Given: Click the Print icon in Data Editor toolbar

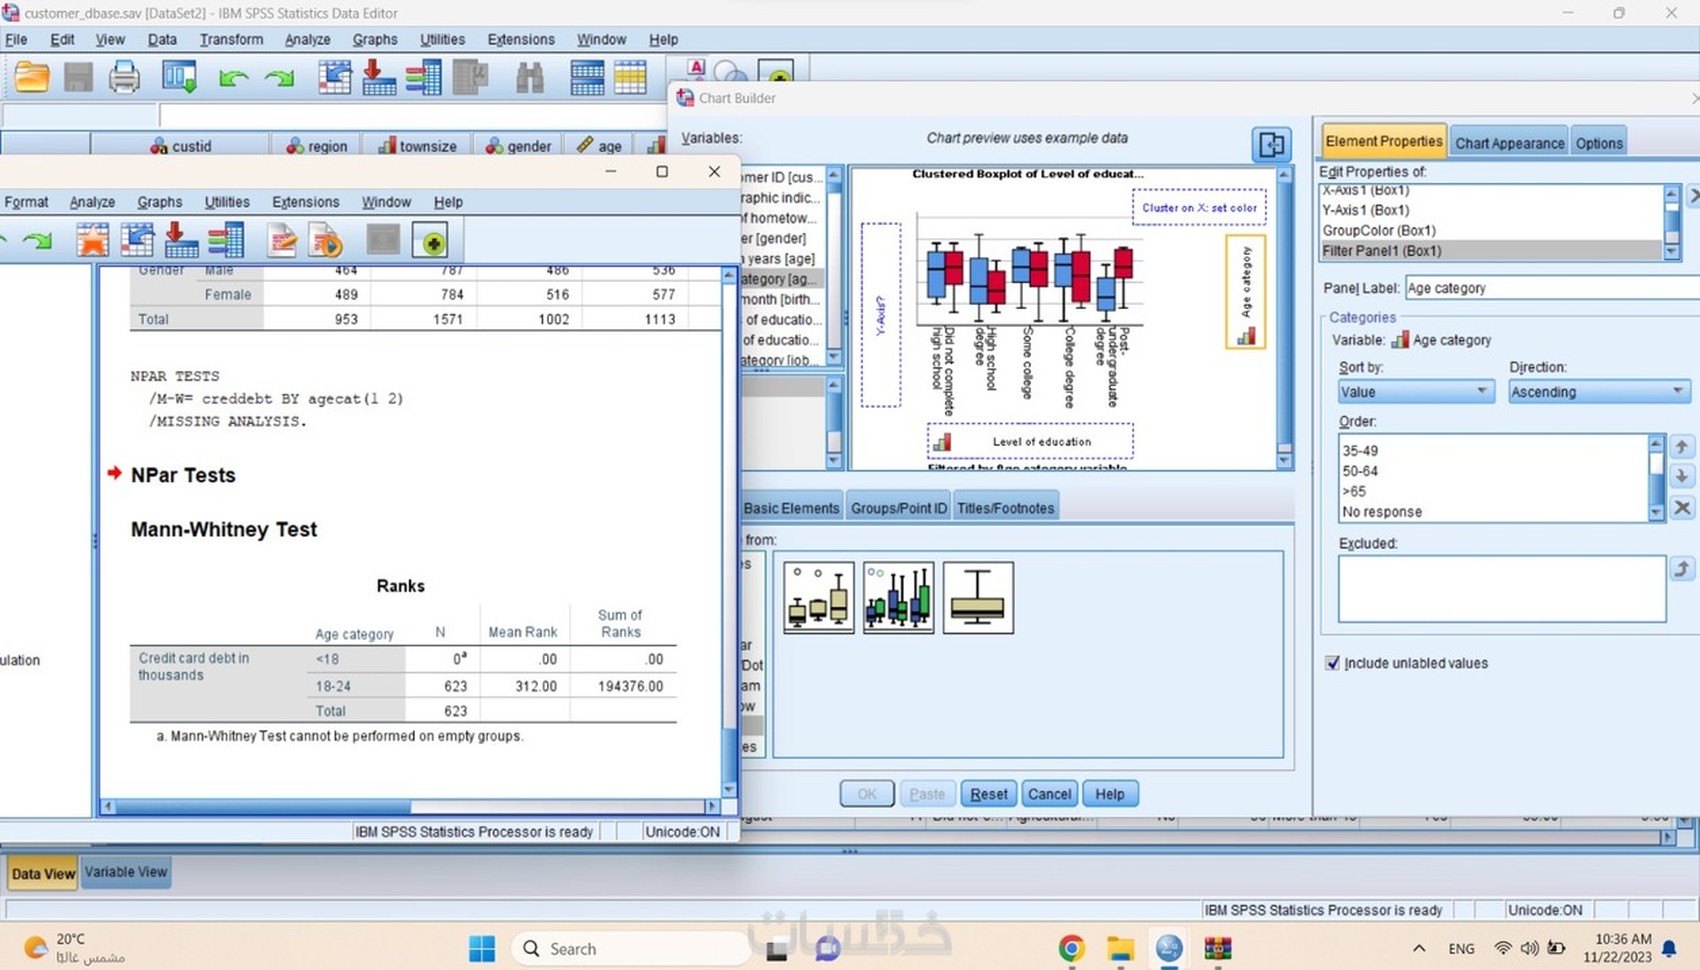Looking at the screenshot, I should coord(124,77).
